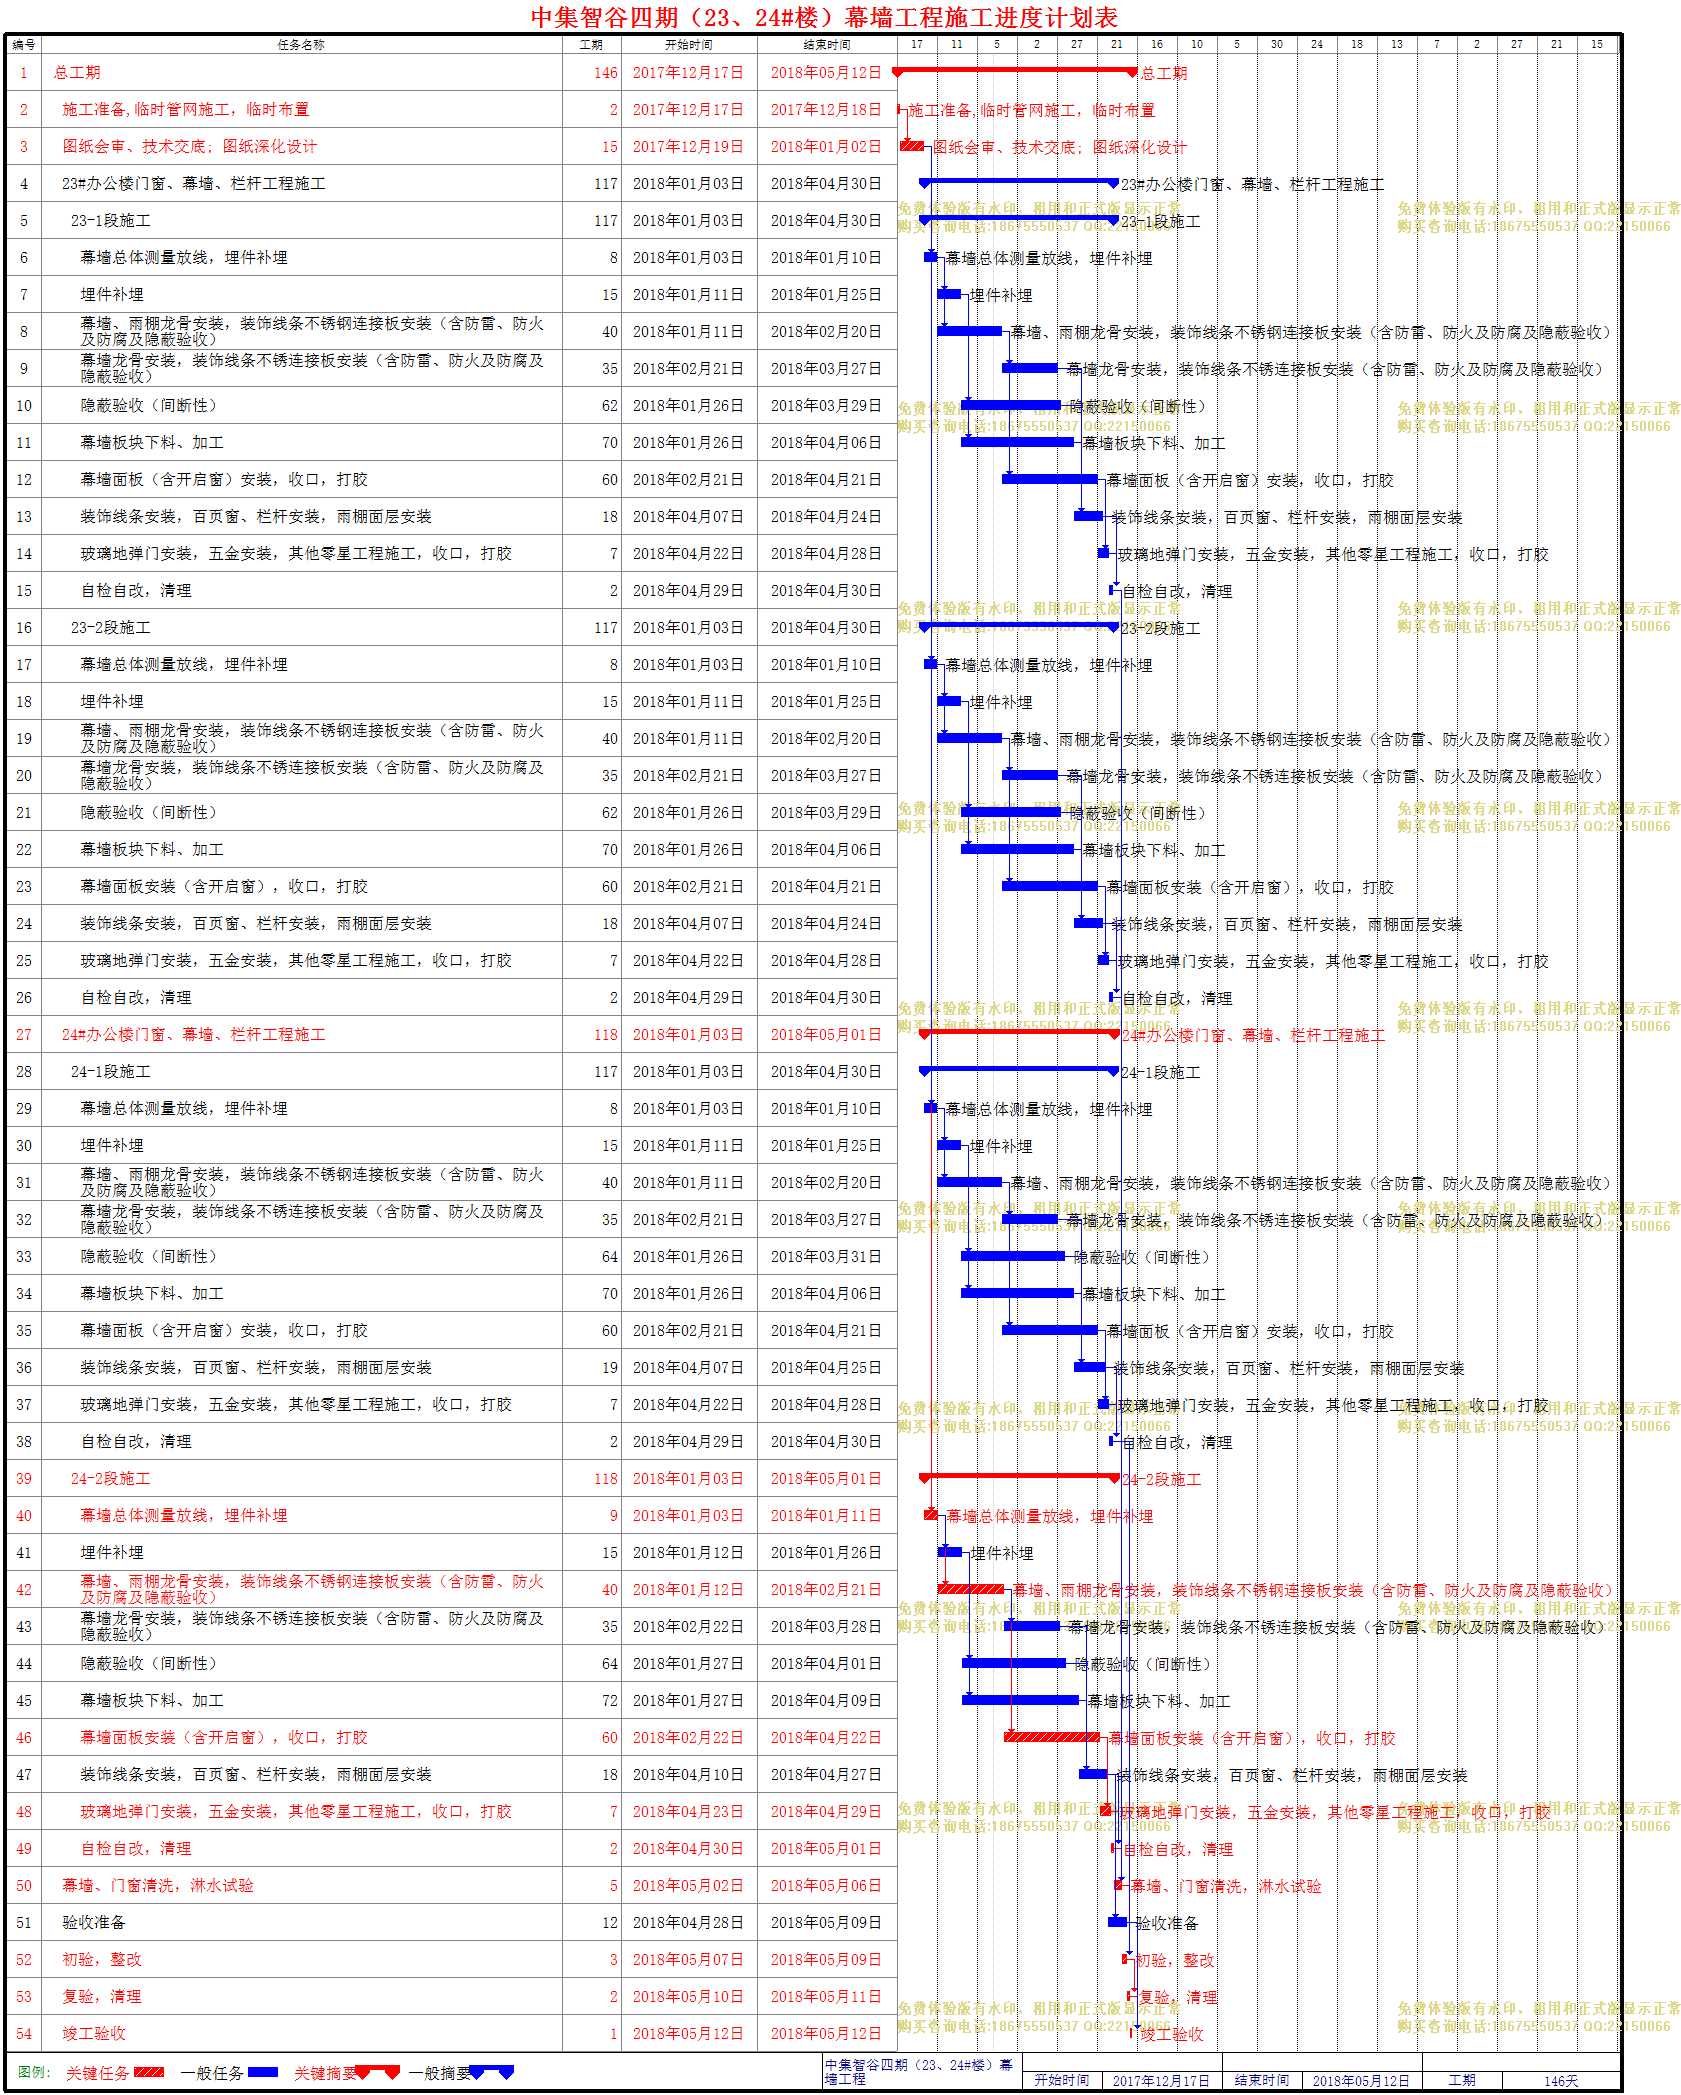The width and height of the screenshot is (1681, 2095).
Task: Select row 27 task 24#办公楼门窗、幕墙、栏杆工程施工
Action: click(193, 1034)
